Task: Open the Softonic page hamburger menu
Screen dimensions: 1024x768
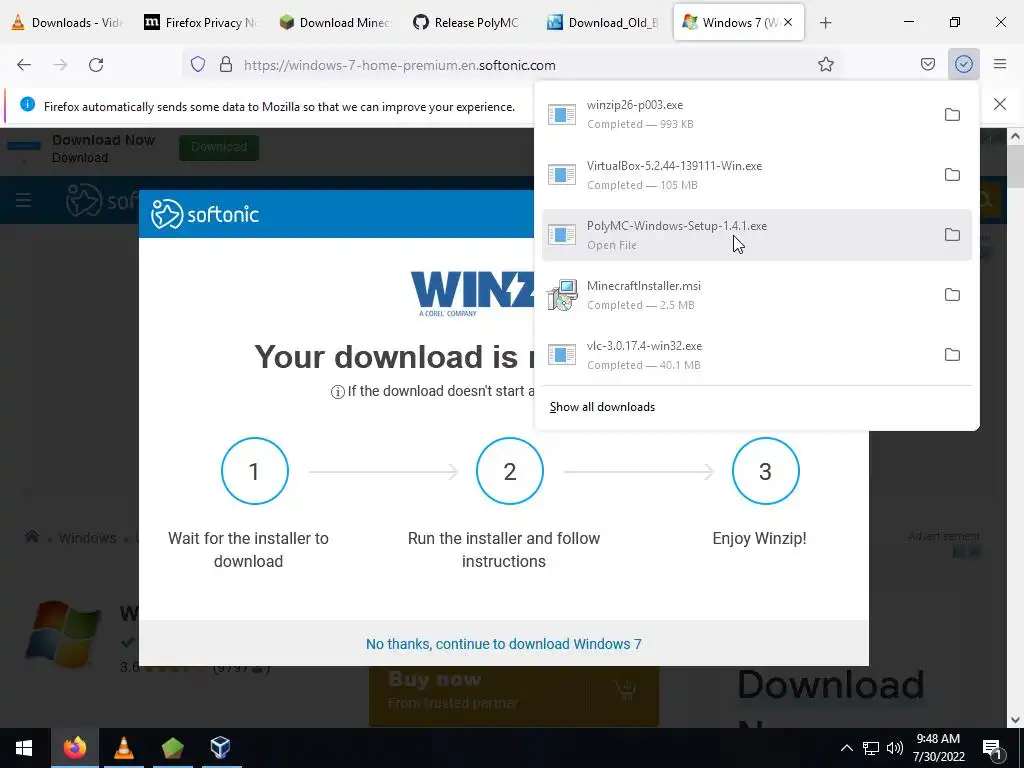Action: (24, 200)
